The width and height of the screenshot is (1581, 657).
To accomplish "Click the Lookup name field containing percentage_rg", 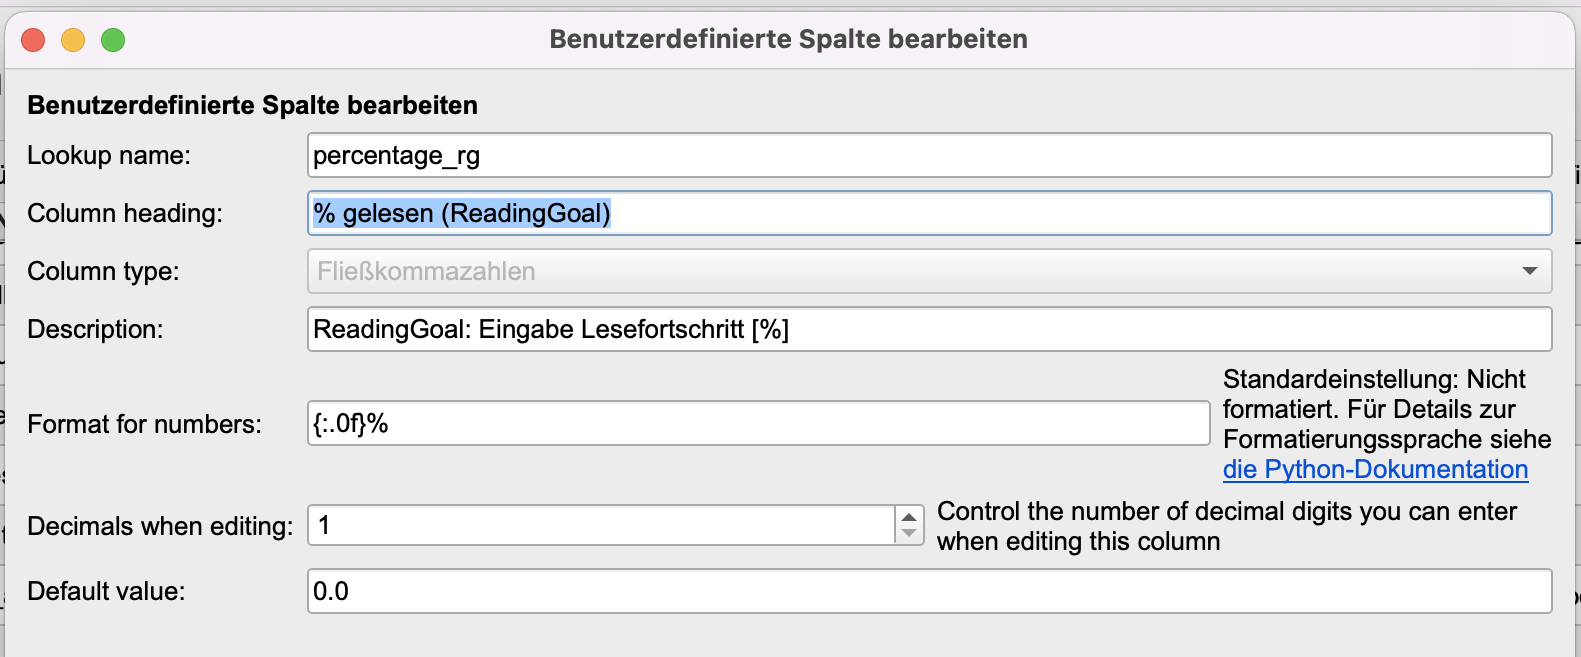I will [929, 156].
